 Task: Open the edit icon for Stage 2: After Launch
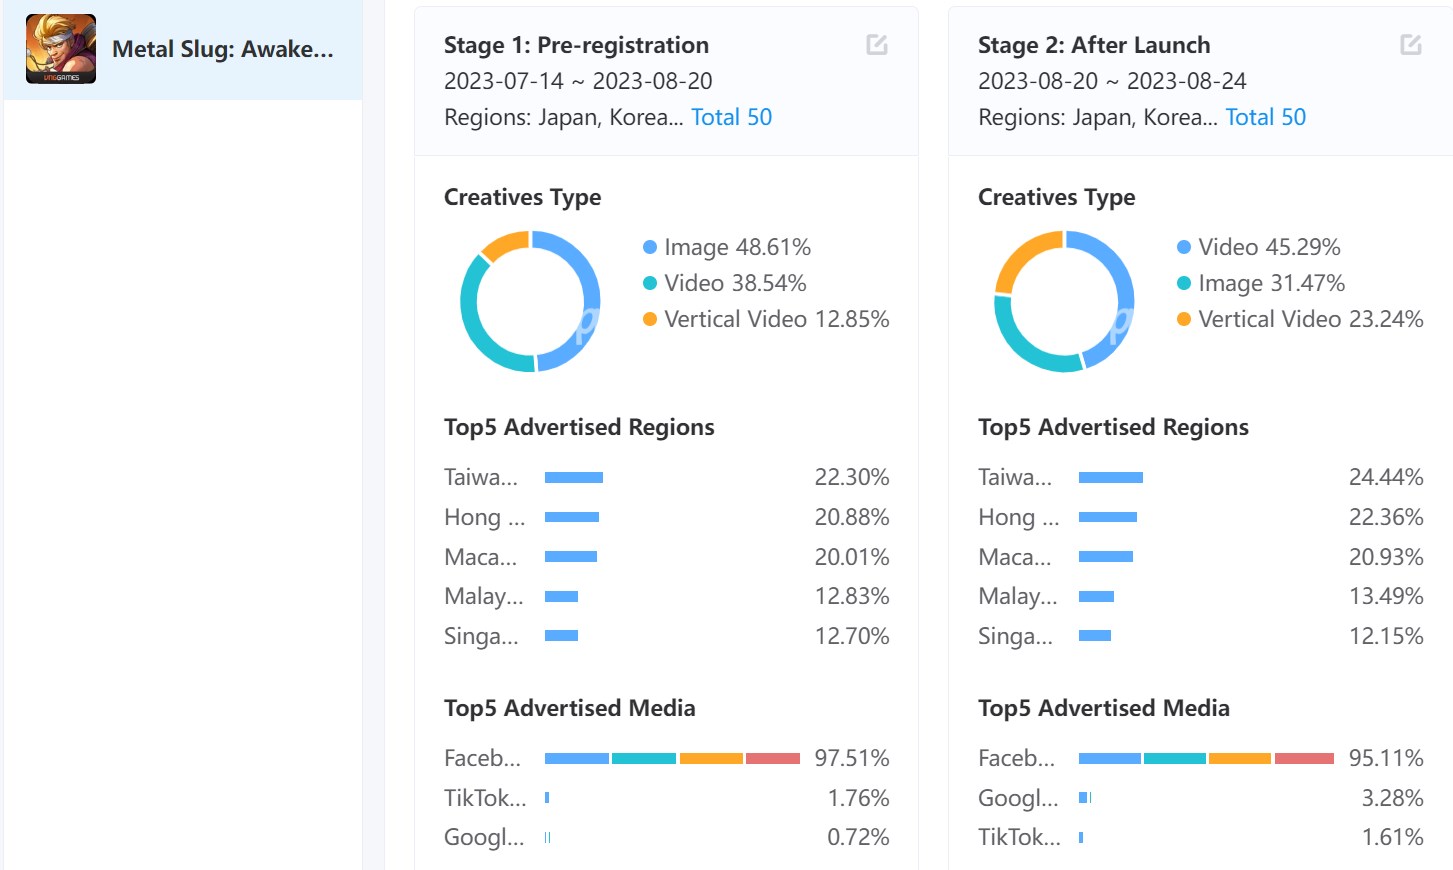tap(1411, 45)
